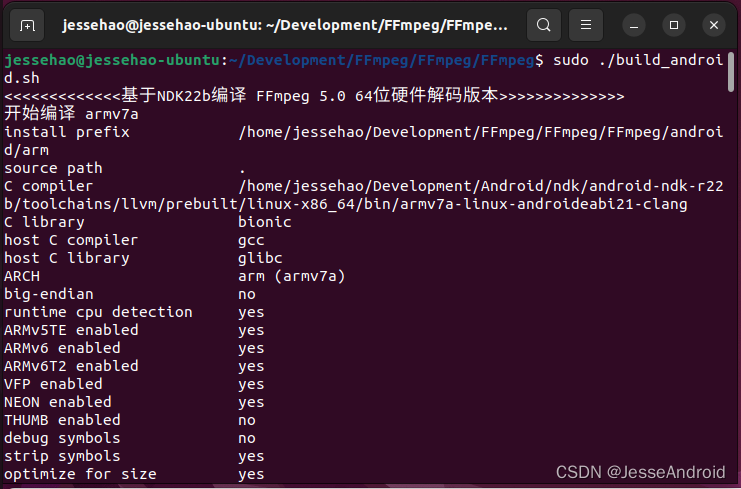Screen dimensions: 741x489
Task: Open a new terminal tab
Action: 27,25
